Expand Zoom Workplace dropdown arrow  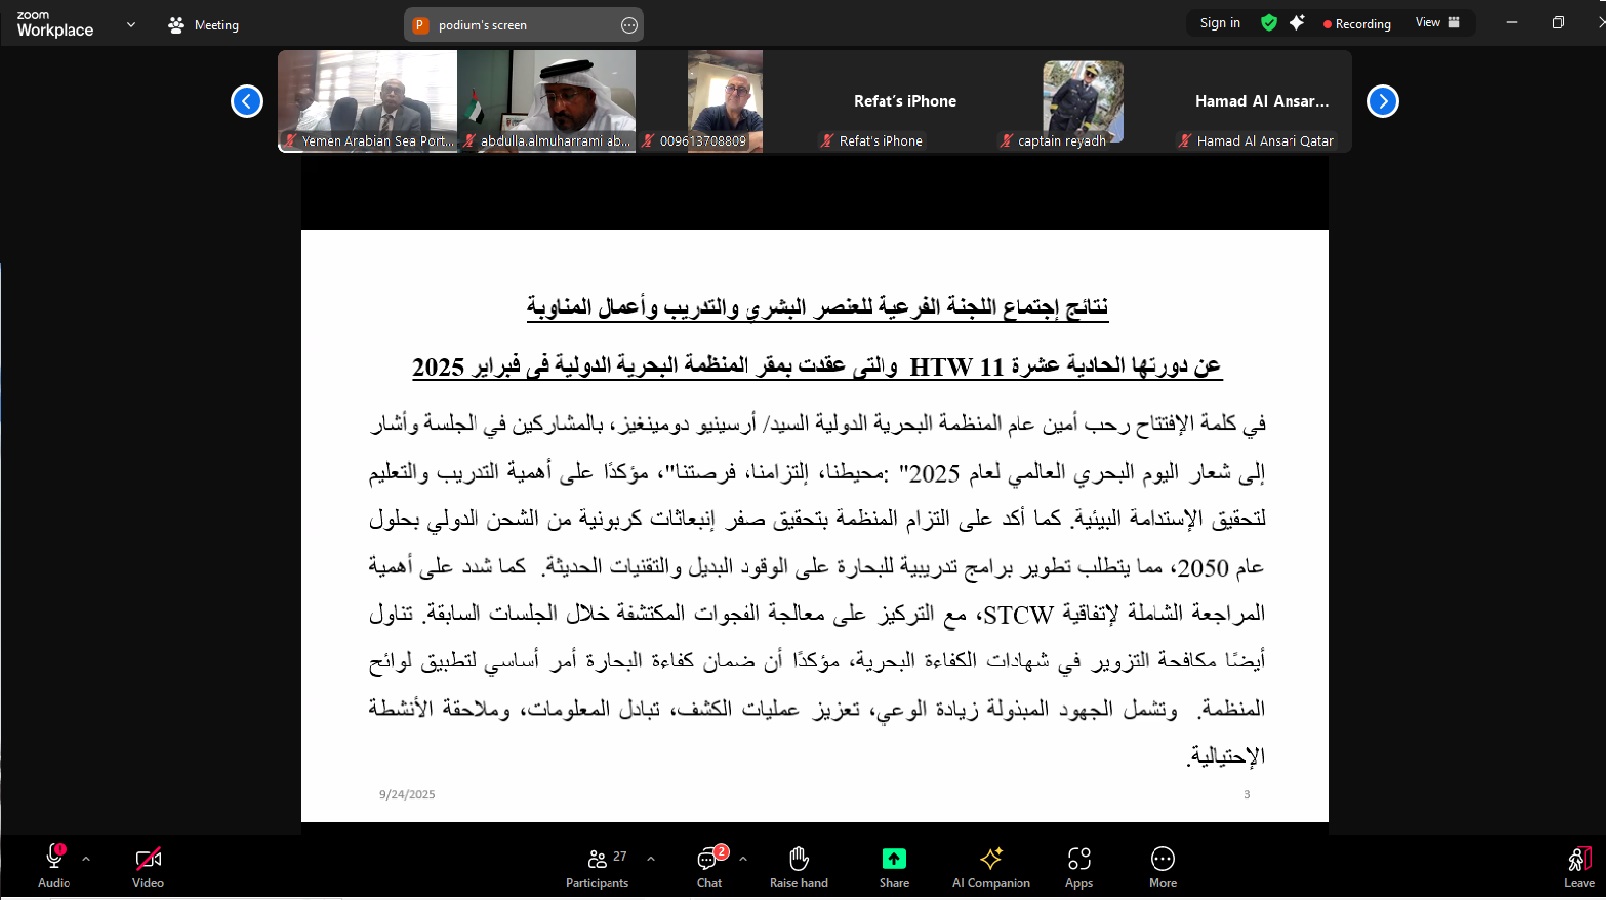(x=131, y=25)
